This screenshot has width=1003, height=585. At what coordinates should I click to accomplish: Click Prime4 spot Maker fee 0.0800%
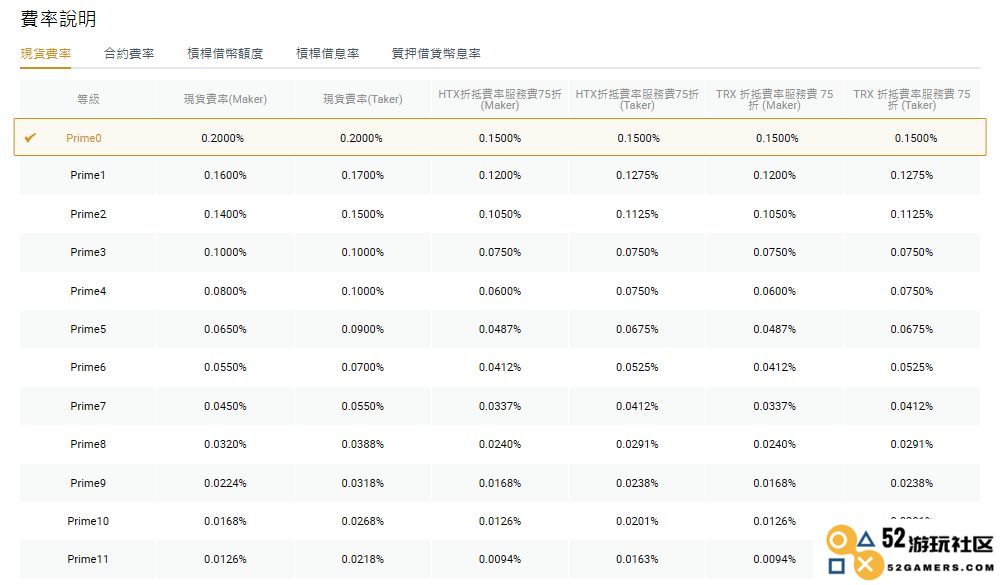225,291
